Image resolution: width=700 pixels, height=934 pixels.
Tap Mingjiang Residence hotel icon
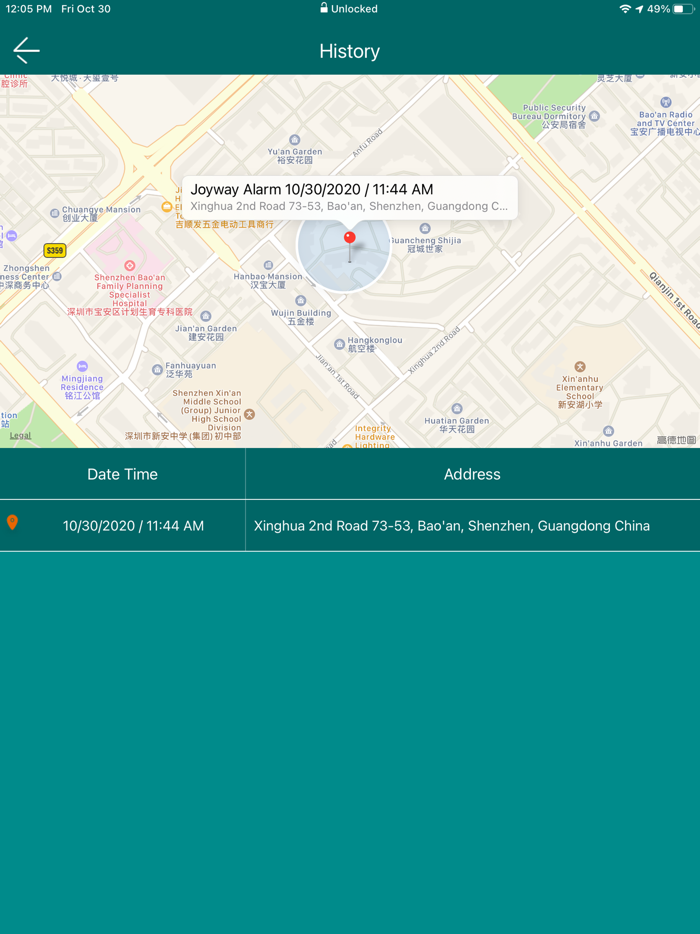coord(82,366)
